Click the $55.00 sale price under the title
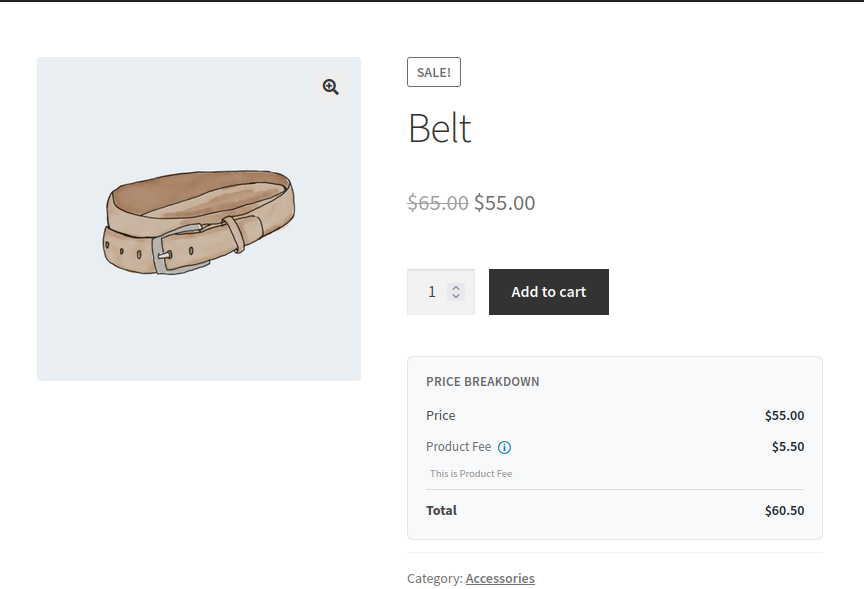This screenshot has width=864, height=589. (x=505, y=203)
